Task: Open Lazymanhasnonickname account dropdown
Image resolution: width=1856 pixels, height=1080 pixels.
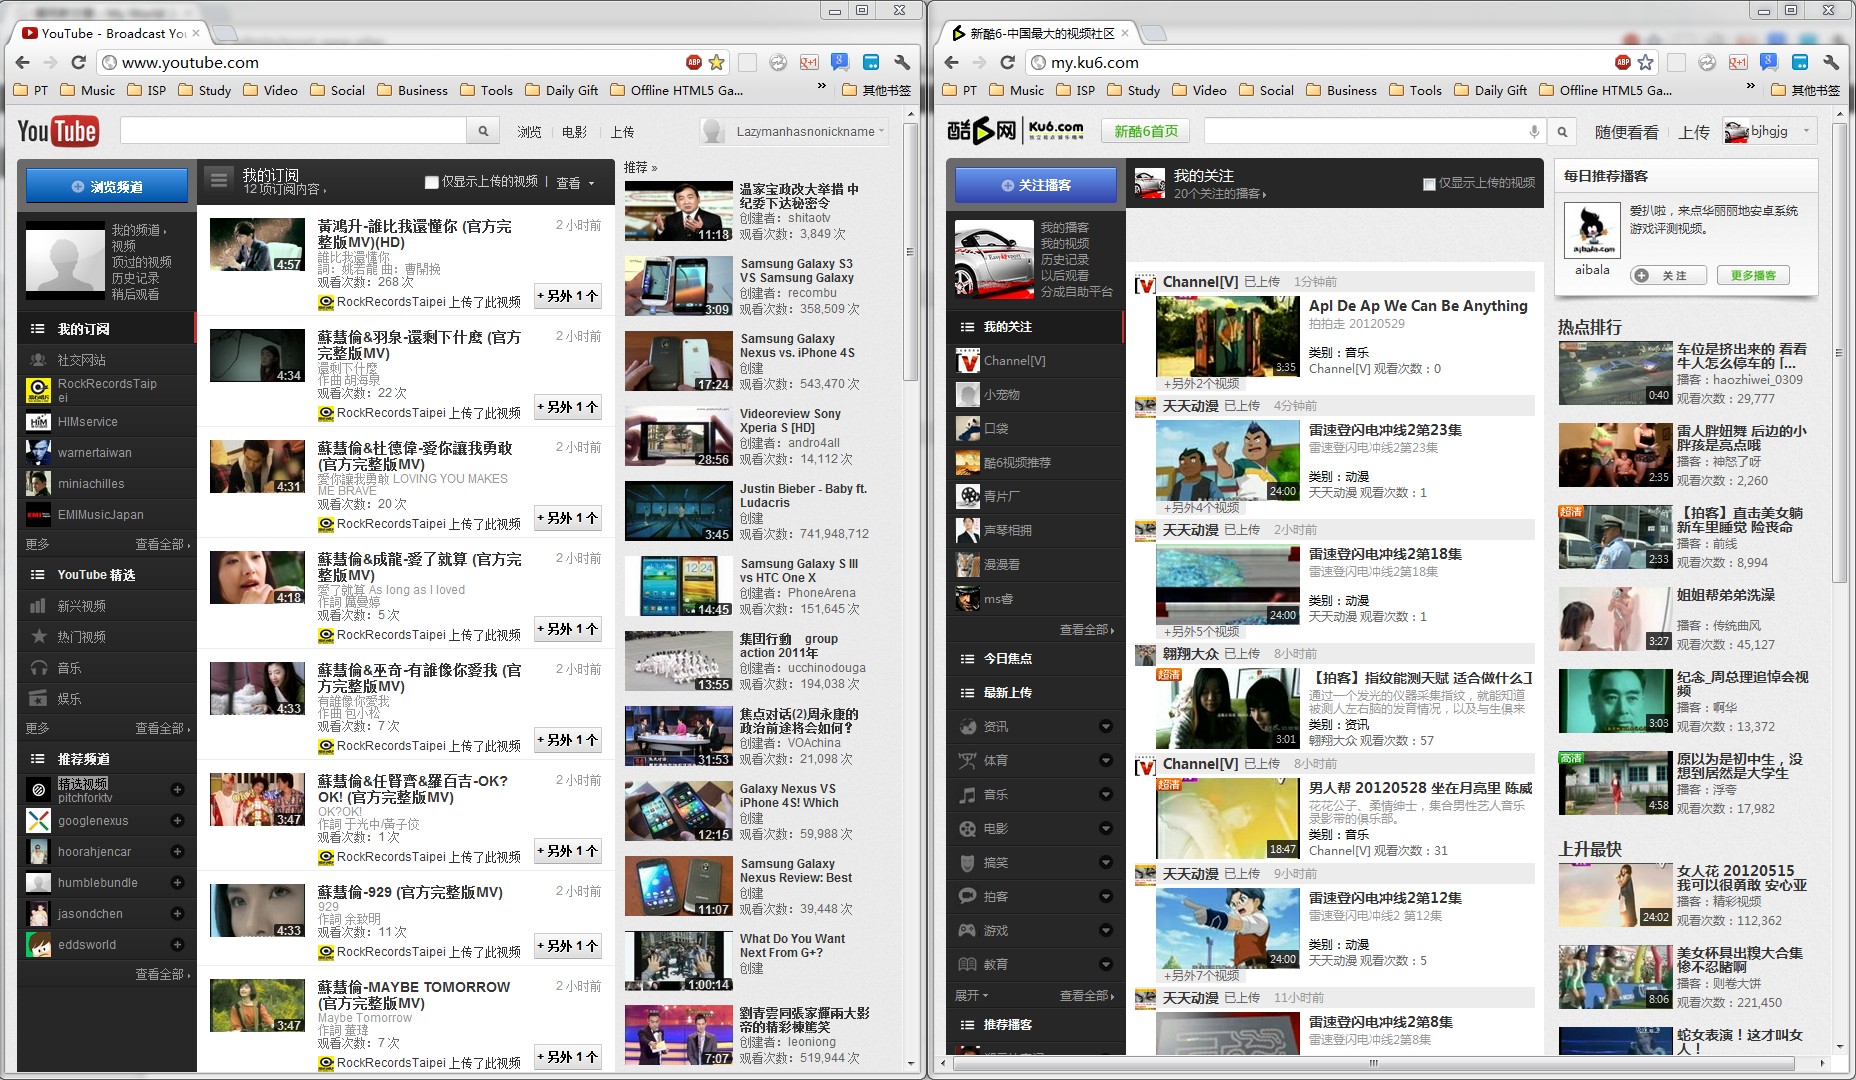Action: [794, 131]
